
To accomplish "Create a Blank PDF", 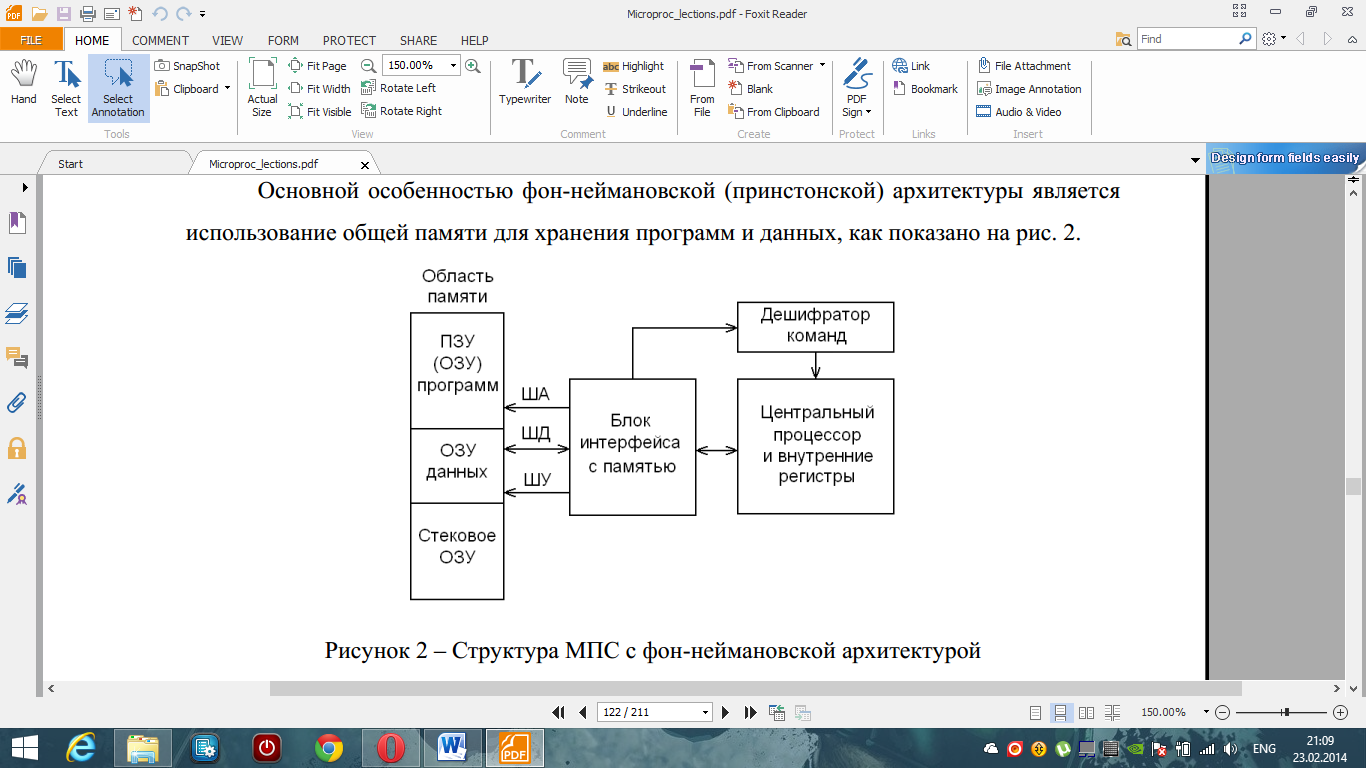I will (x=750, y=89).
